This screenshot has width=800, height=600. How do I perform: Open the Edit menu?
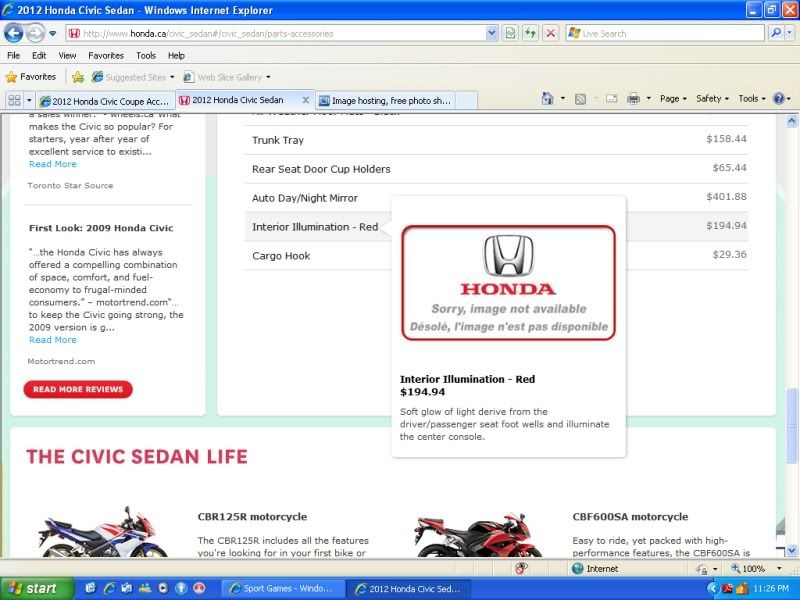pos(39,56)
